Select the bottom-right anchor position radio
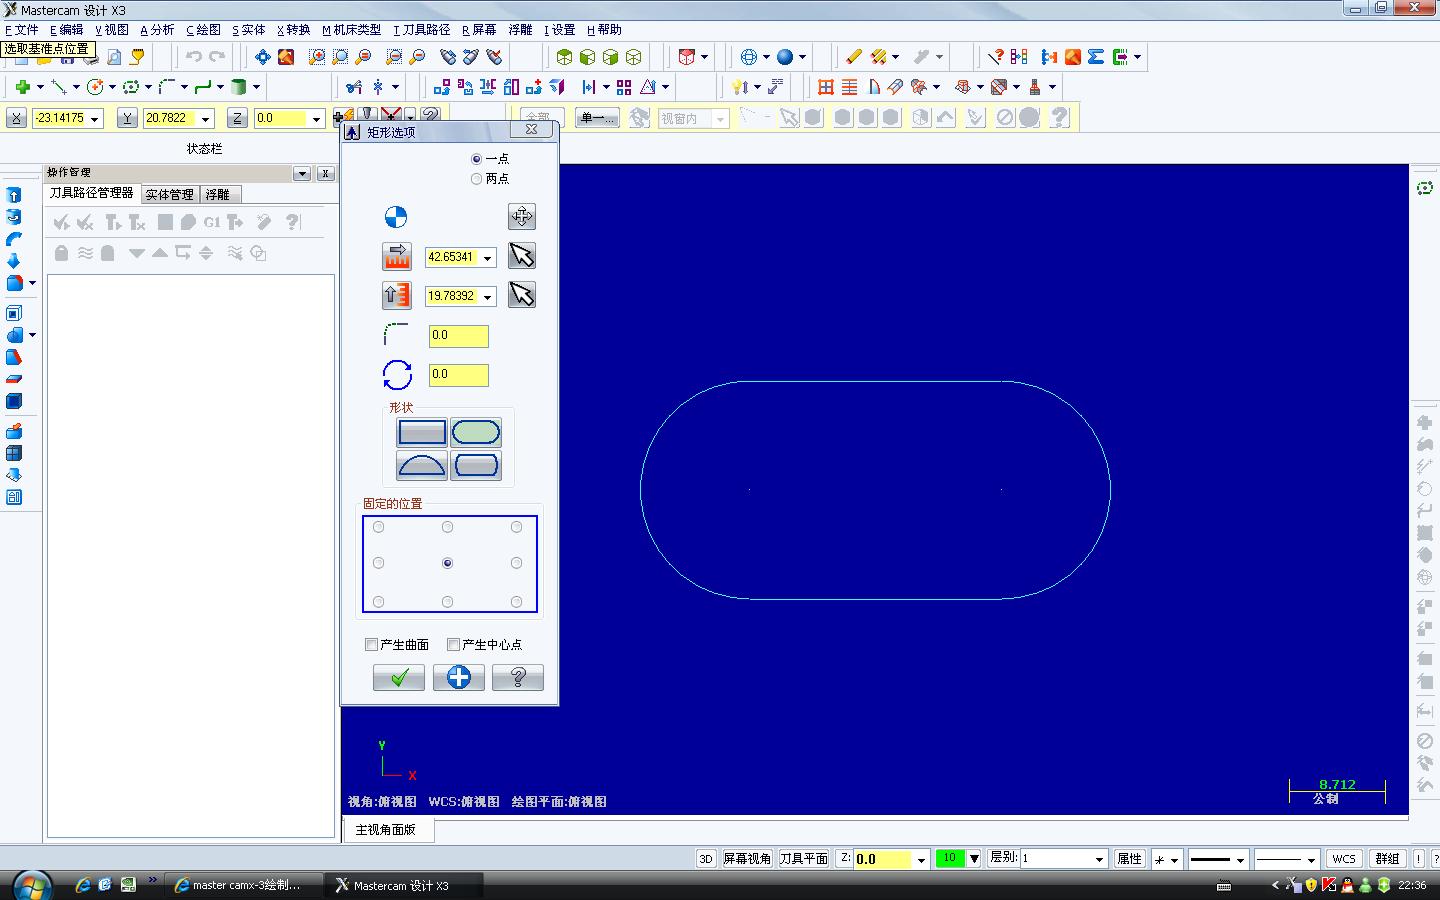 pos(516,602)
